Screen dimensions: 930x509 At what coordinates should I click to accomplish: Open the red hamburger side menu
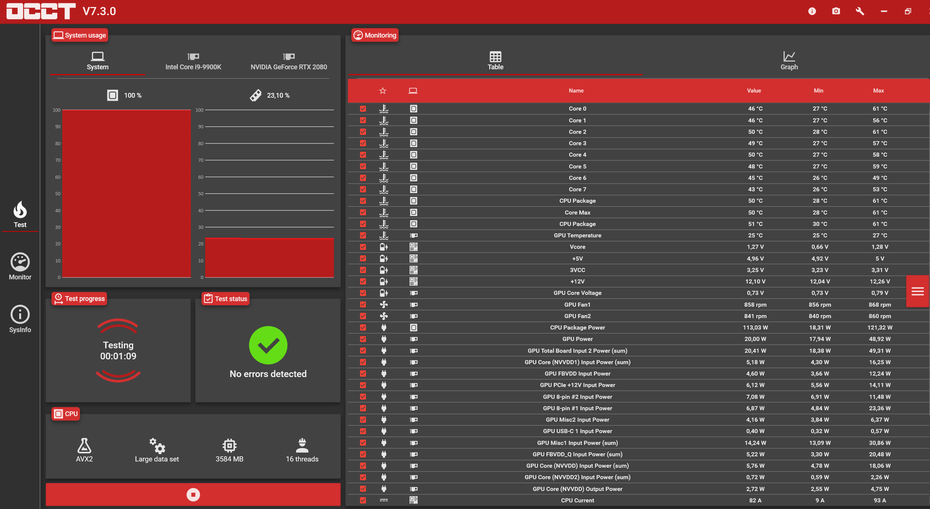coord(918,291)
